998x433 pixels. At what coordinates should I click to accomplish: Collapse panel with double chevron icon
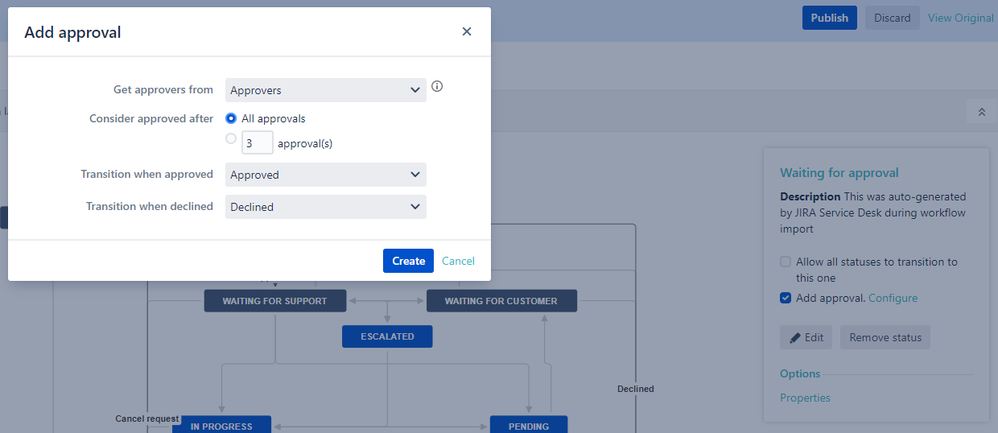[981, 111]
